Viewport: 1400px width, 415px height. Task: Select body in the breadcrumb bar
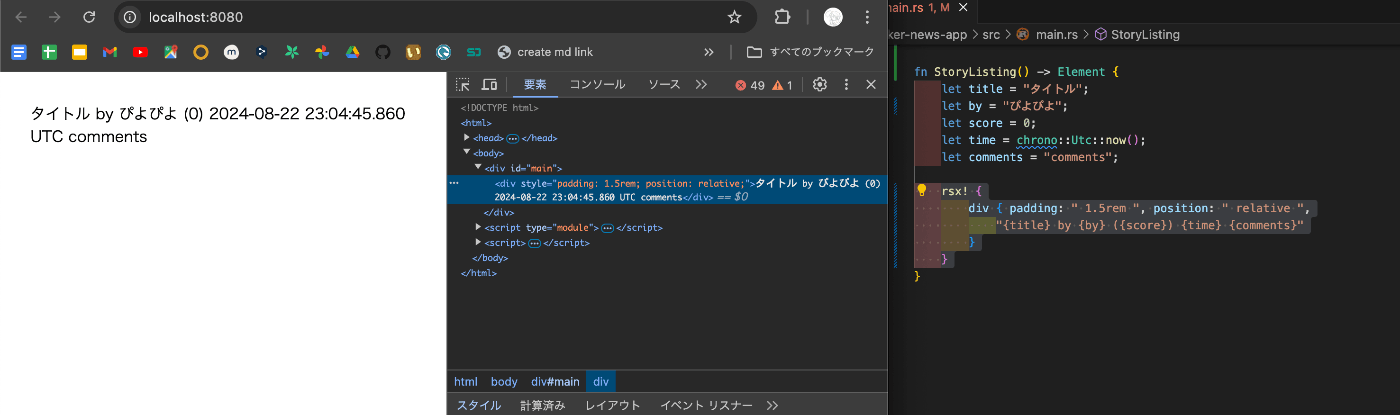(504, 381)
